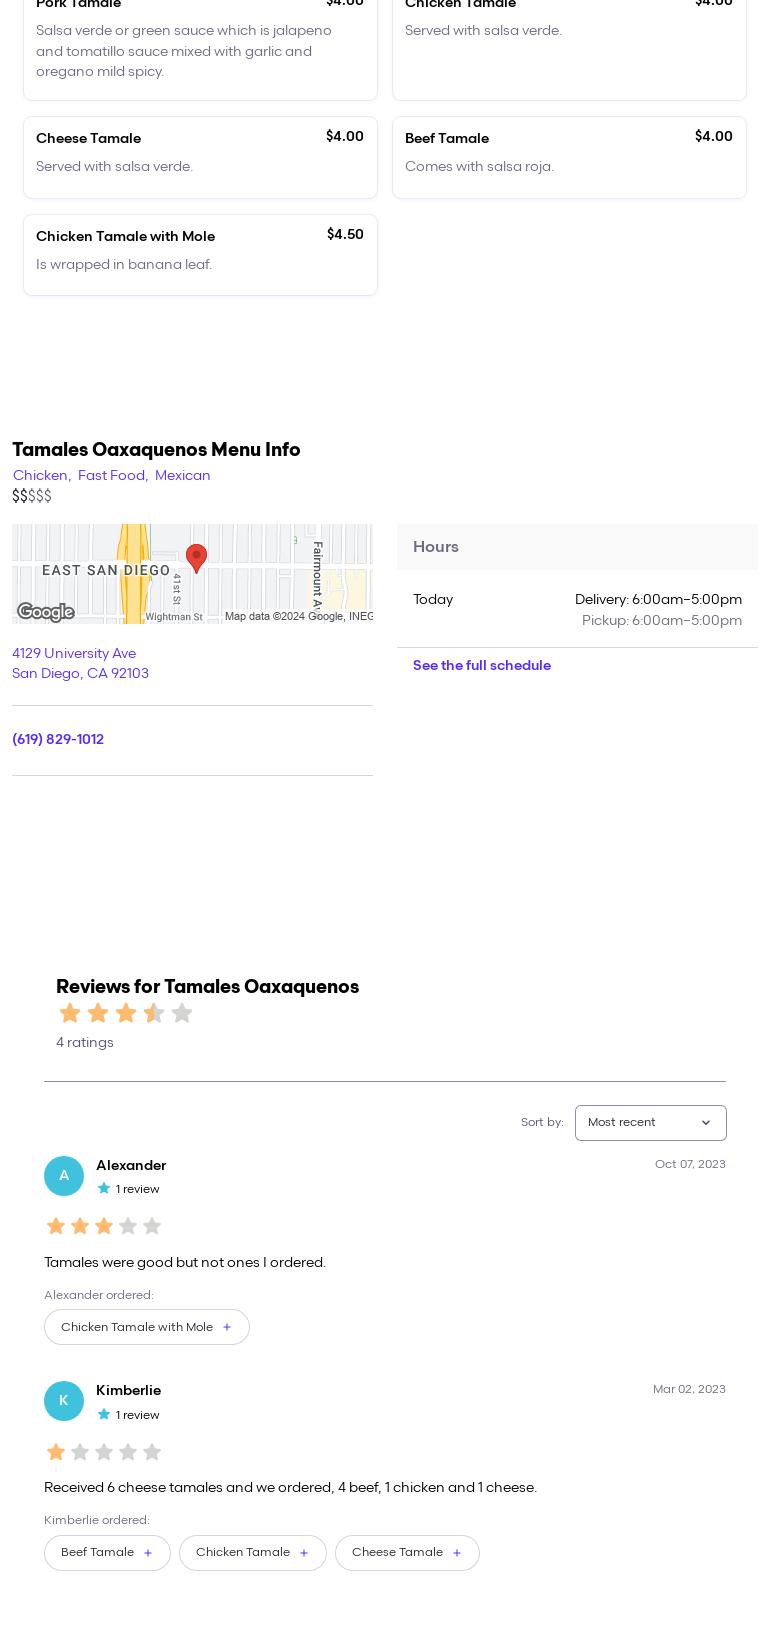Call the (619) 829-1012 phone number

pyautogui.click(x=58, y=740)
